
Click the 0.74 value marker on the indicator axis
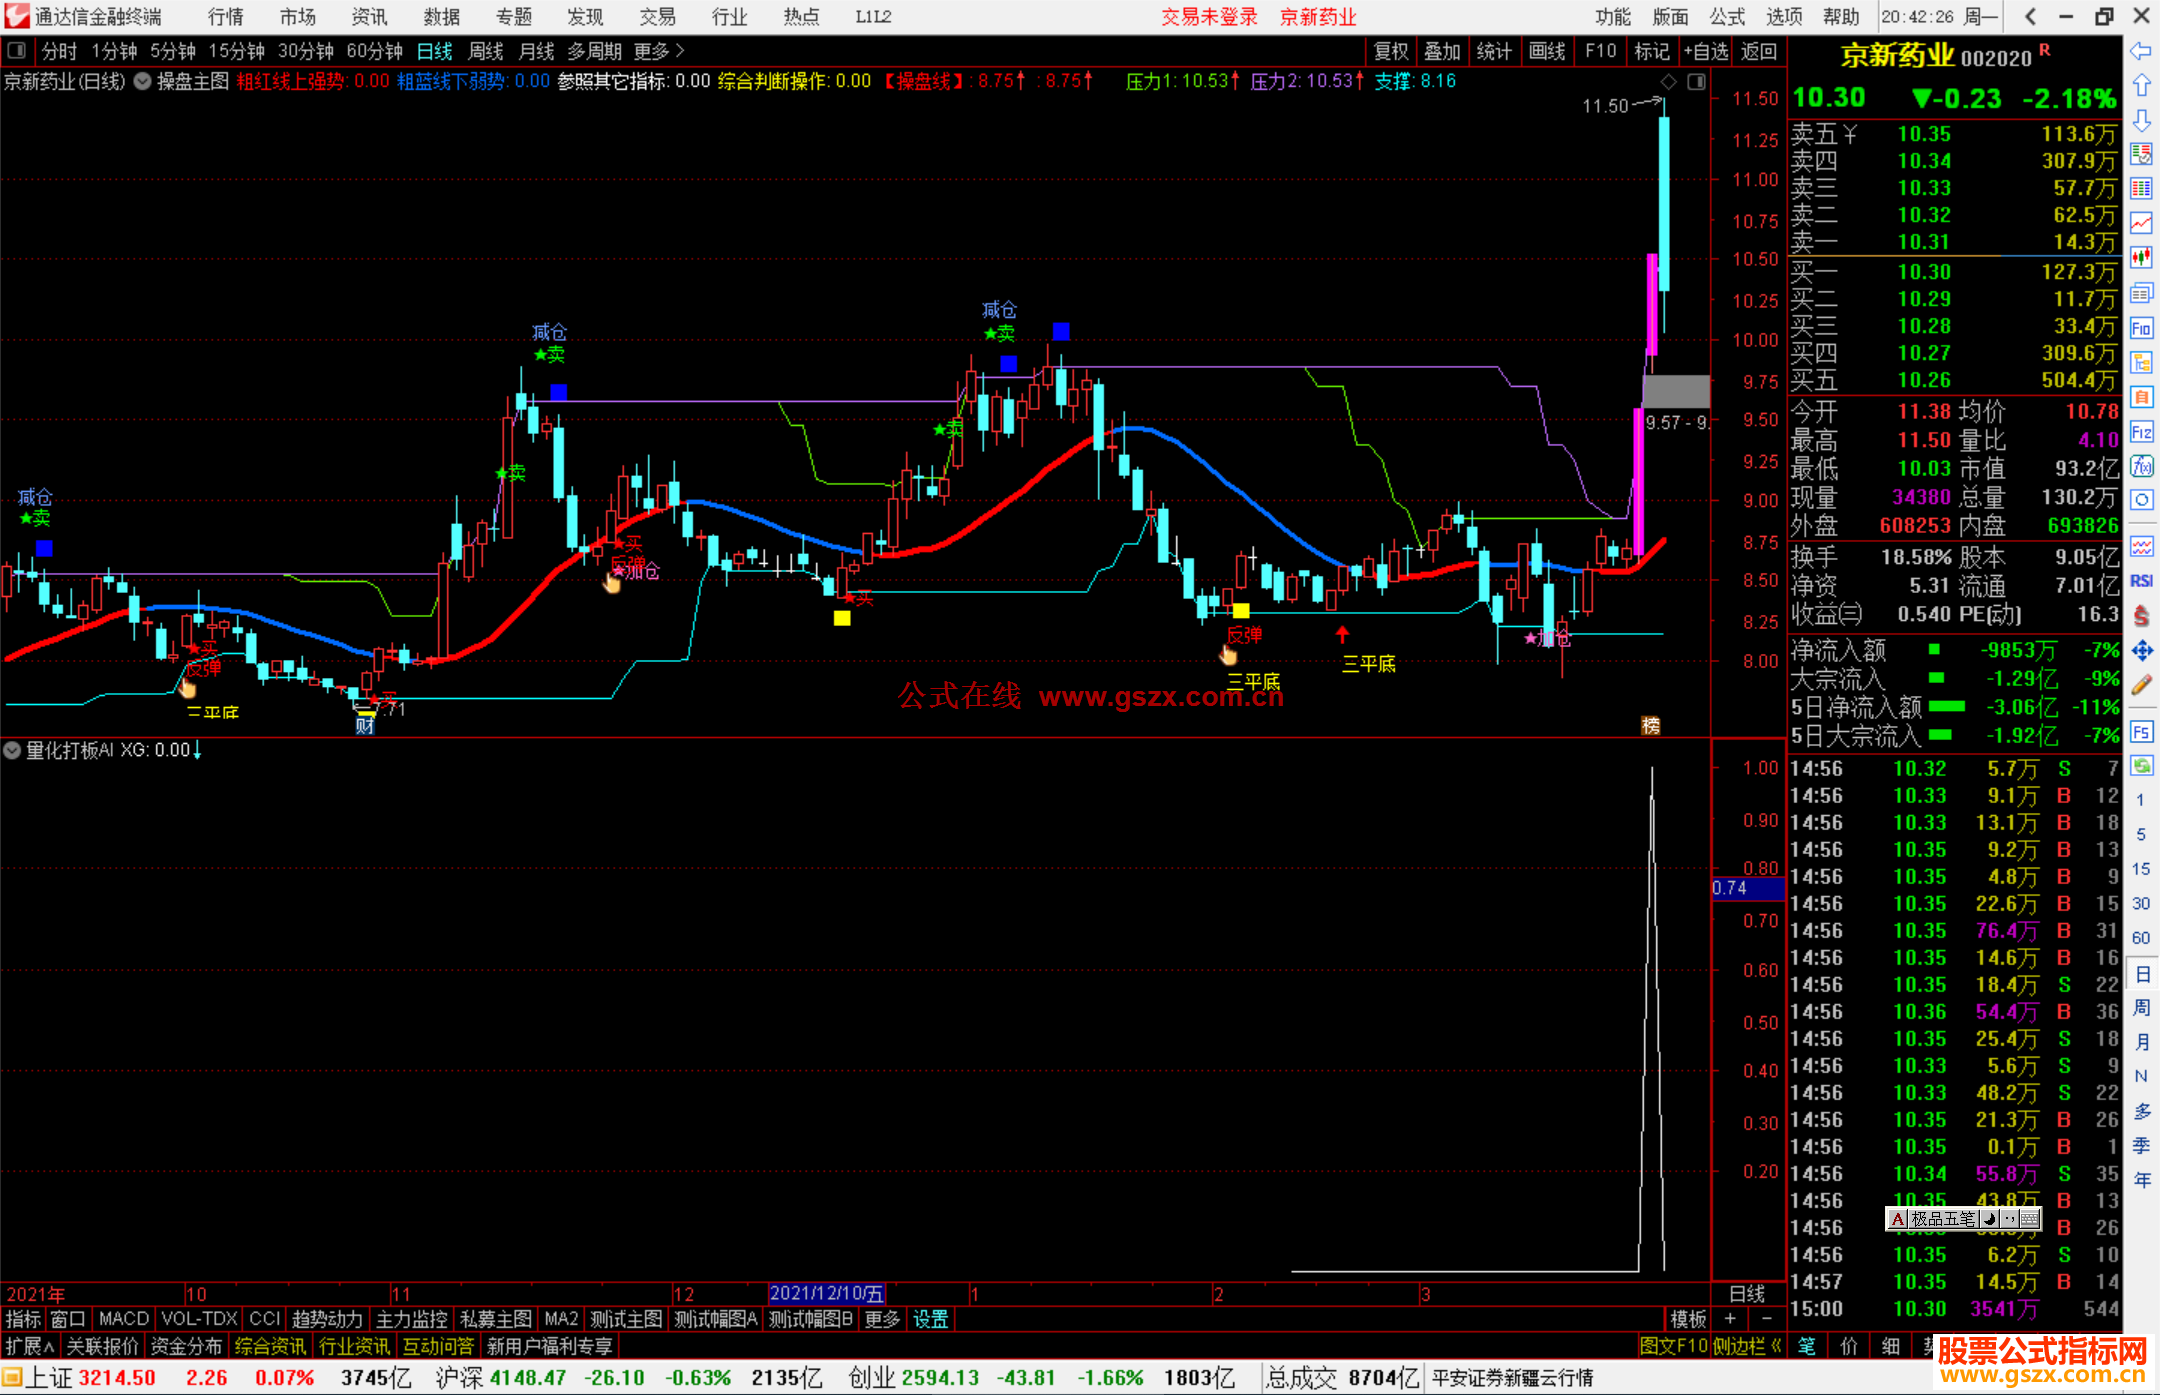[1748, 888]
